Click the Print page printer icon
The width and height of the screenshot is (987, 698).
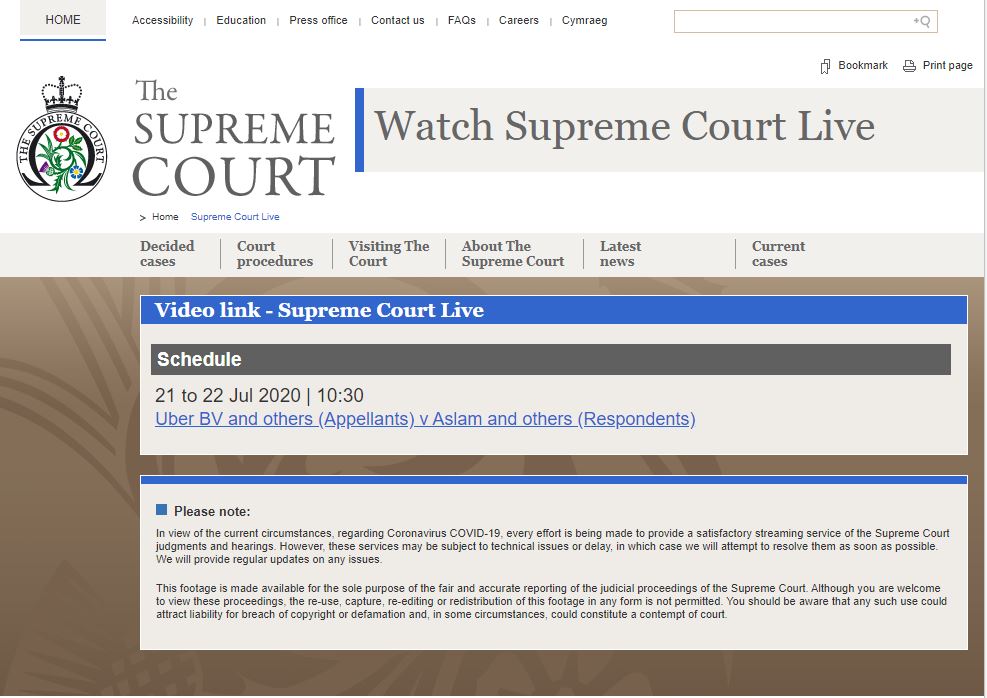tap(909, 66)
